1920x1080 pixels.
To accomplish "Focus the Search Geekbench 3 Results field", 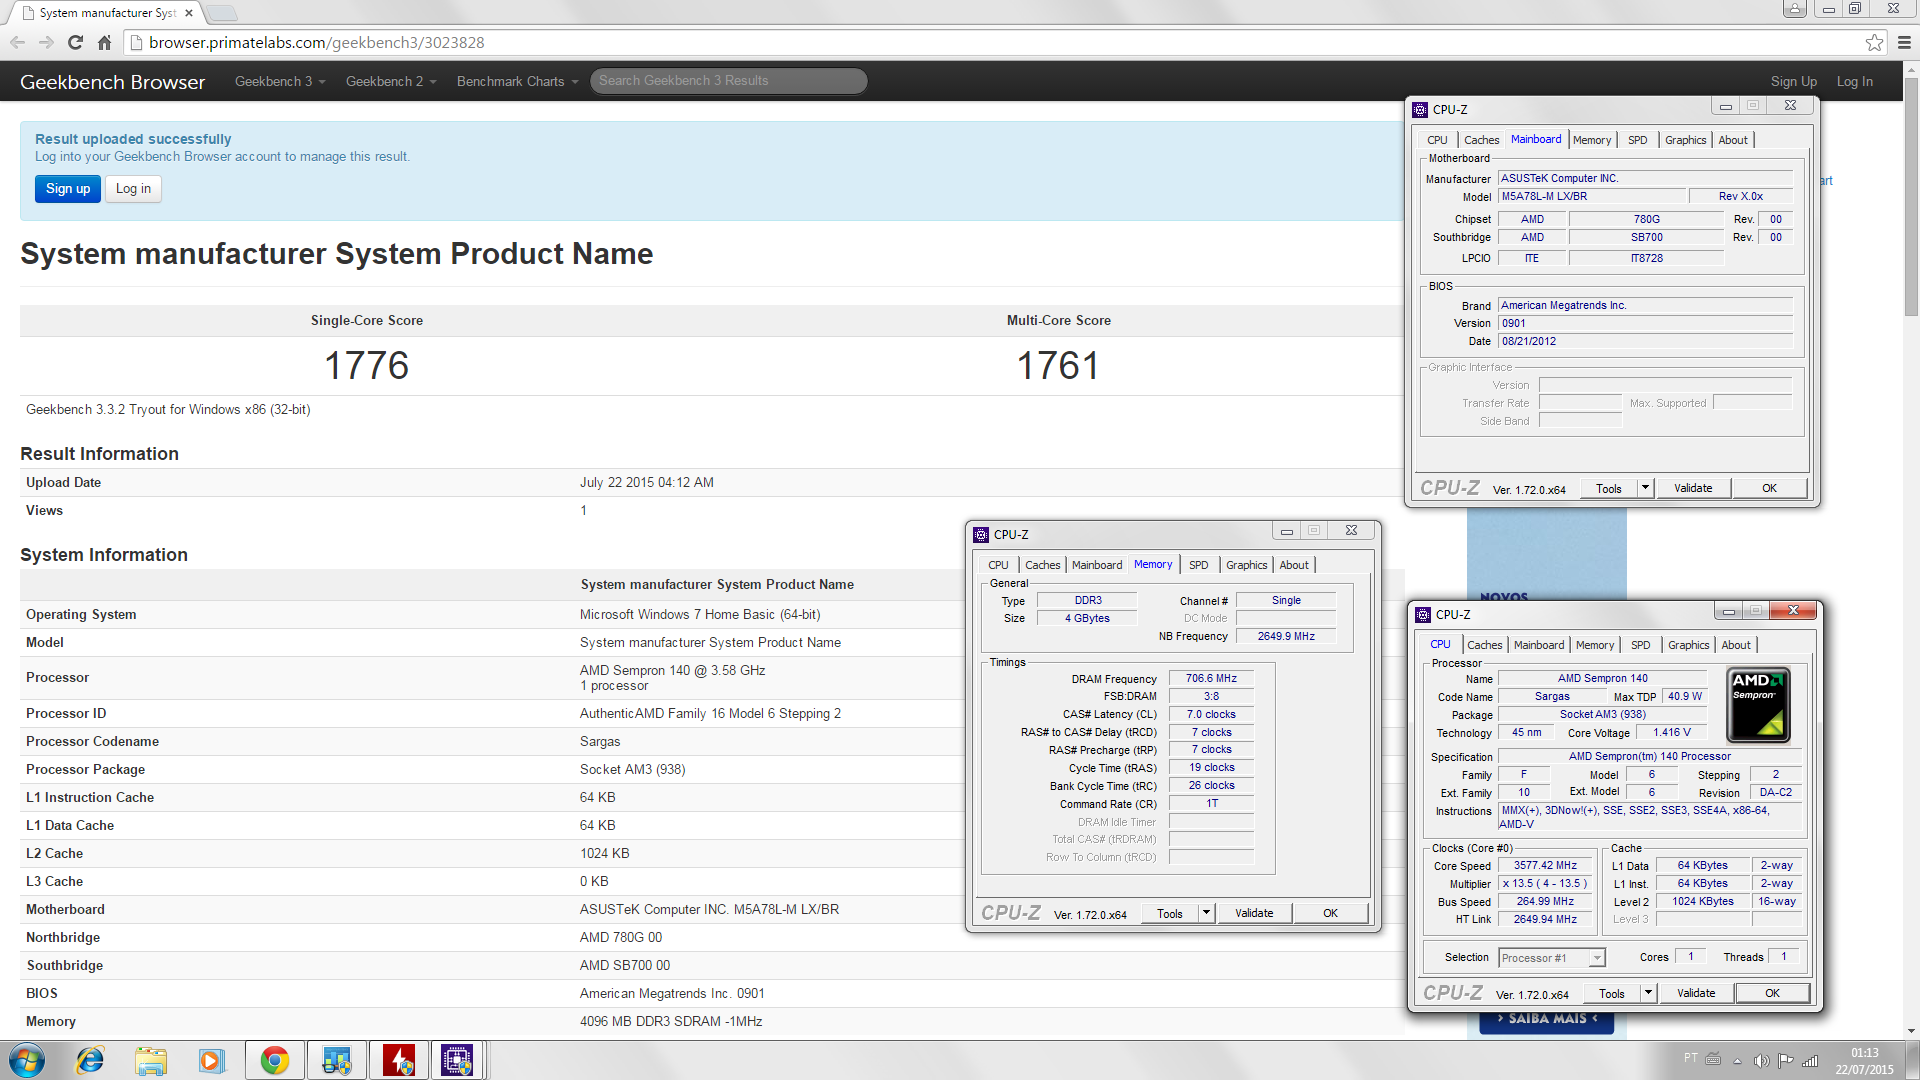I will pyautogui.click(x=728, y=81).
